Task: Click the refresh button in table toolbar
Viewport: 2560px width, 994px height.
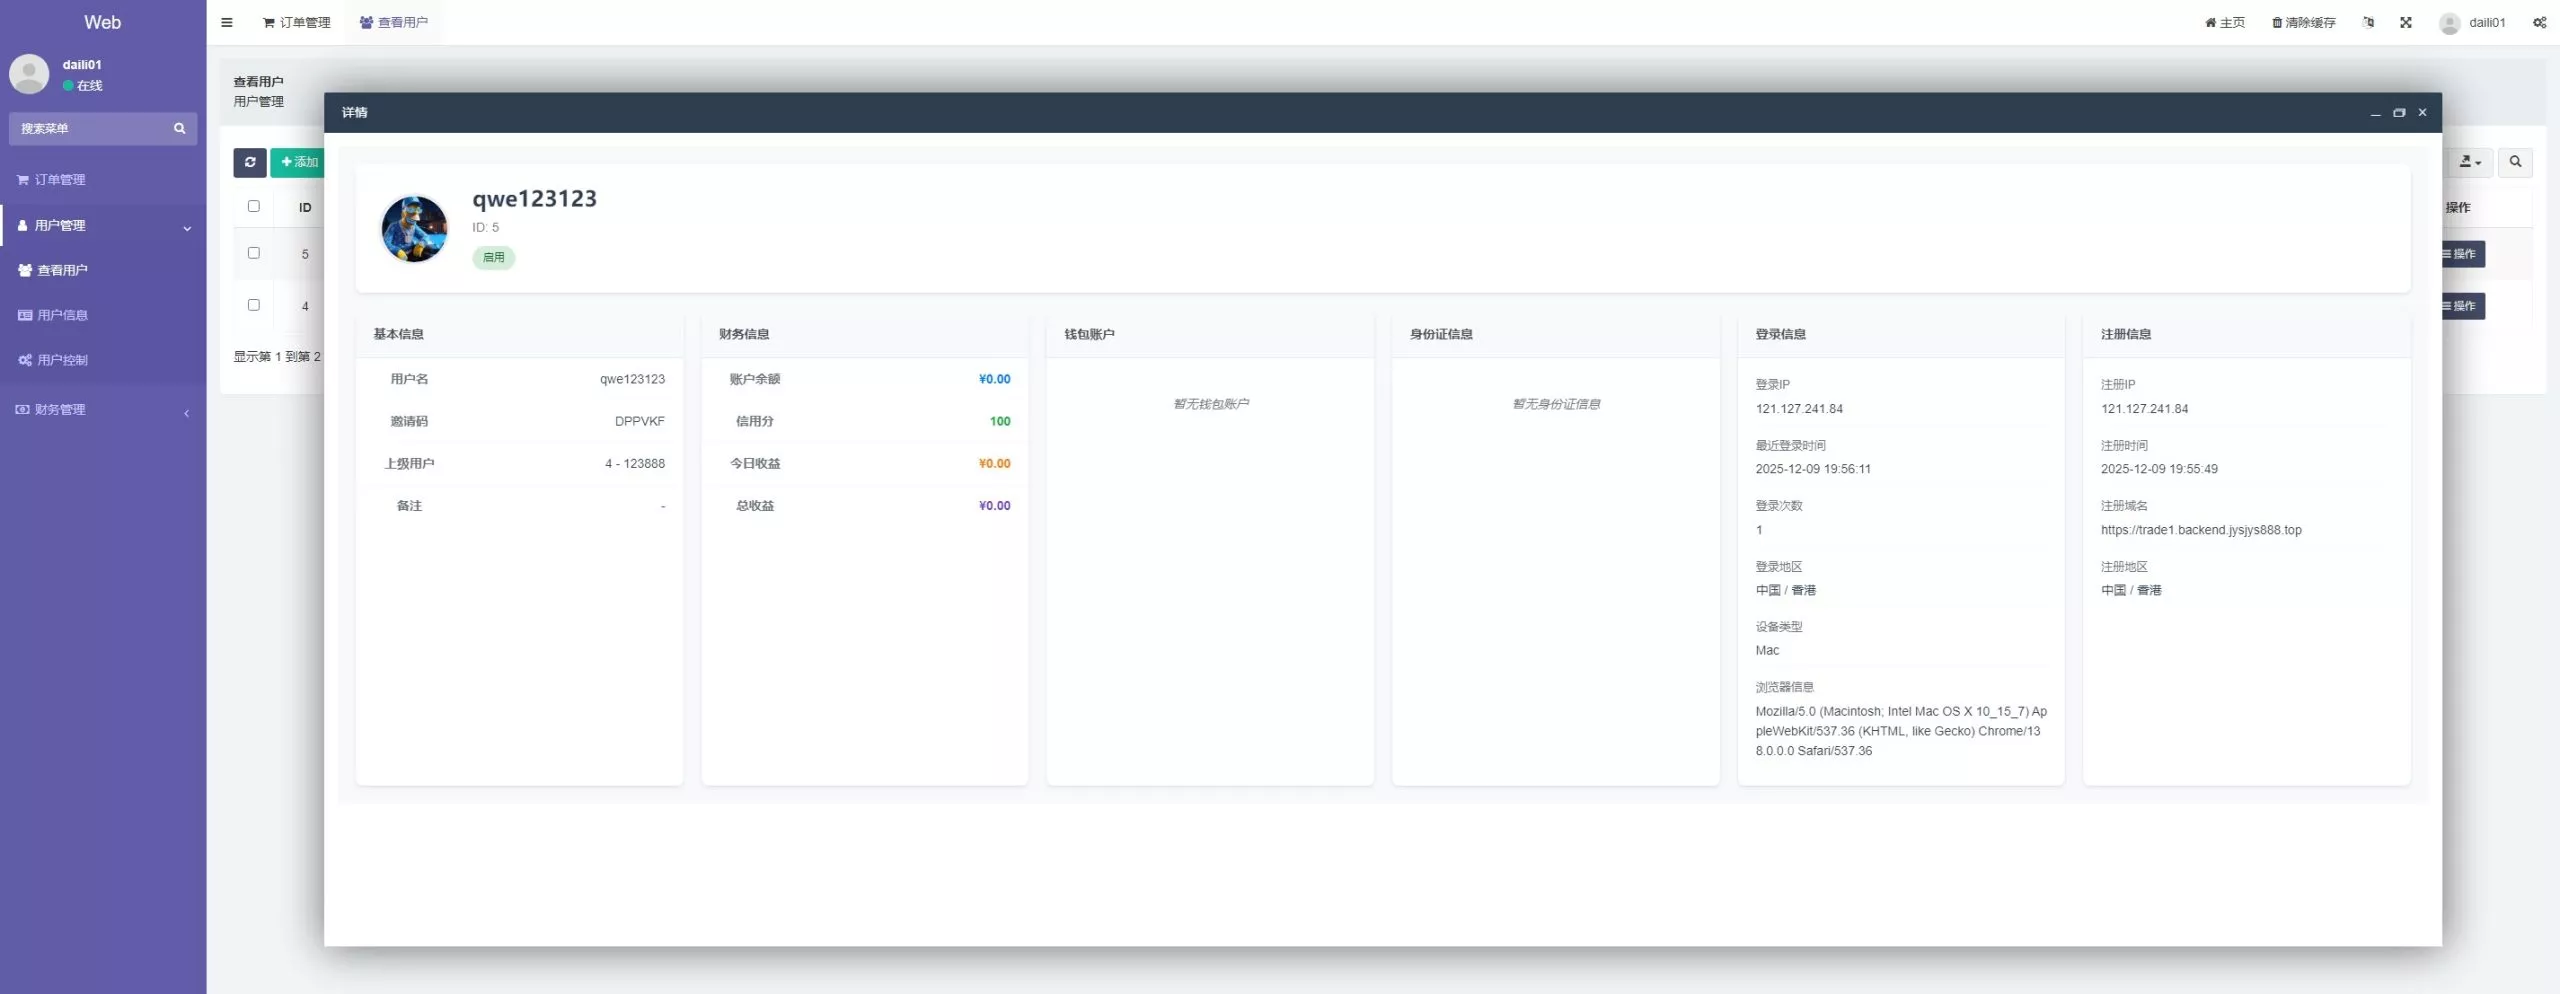Action: [x=249, y=162]
